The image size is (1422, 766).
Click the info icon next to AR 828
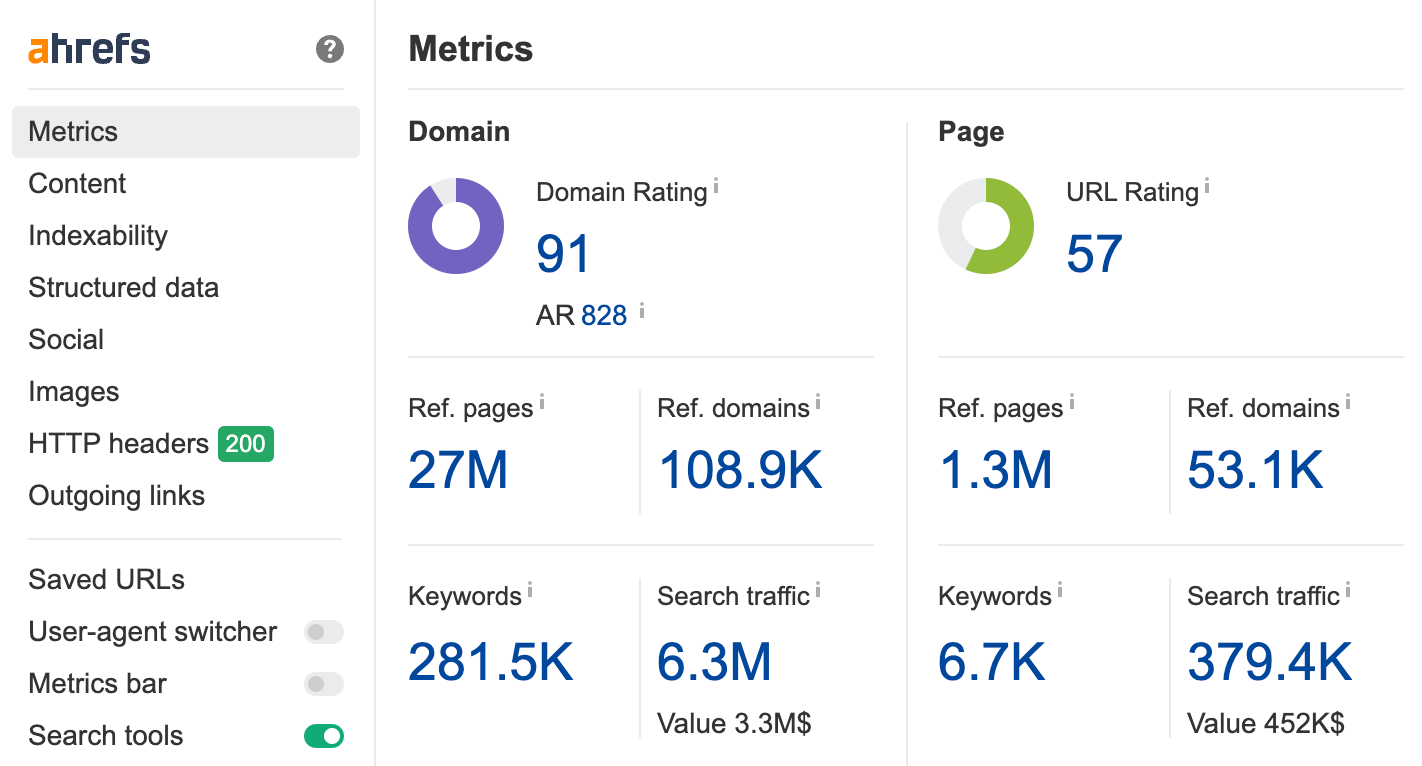pyautogui.click(x=642, y=311)
